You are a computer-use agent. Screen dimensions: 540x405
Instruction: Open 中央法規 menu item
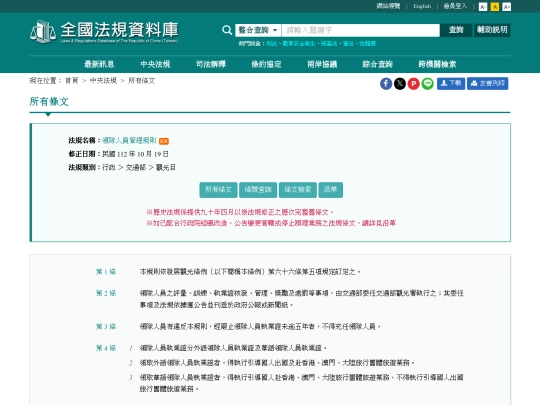pyautogui.click(x=155, y=64)
